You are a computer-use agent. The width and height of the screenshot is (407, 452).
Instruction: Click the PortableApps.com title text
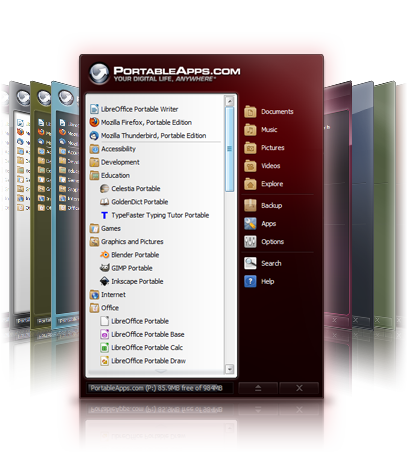[x=177, y=71]
